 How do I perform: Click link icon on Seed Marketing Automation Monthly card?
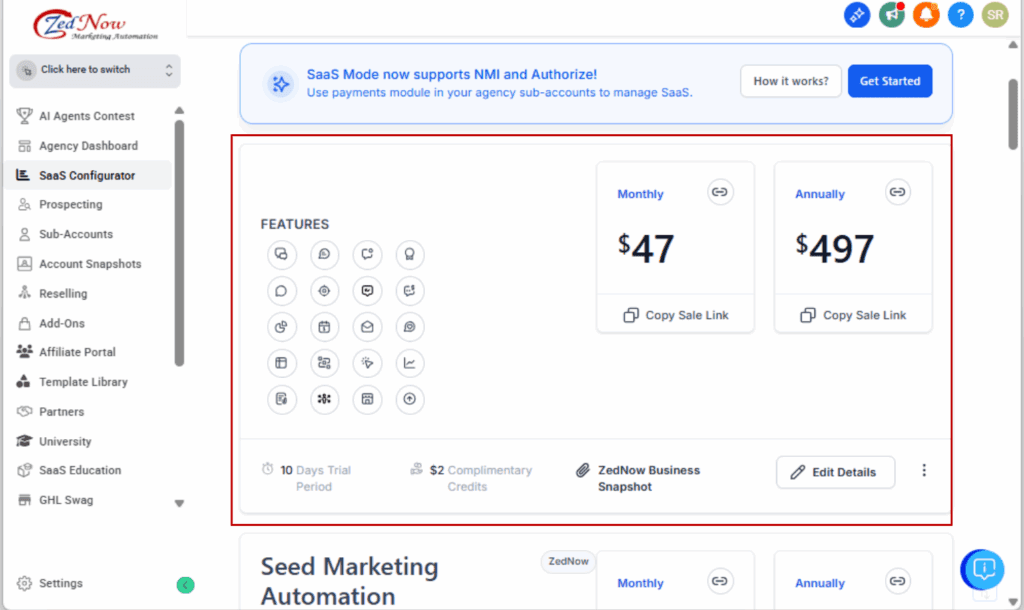point(720,581)
